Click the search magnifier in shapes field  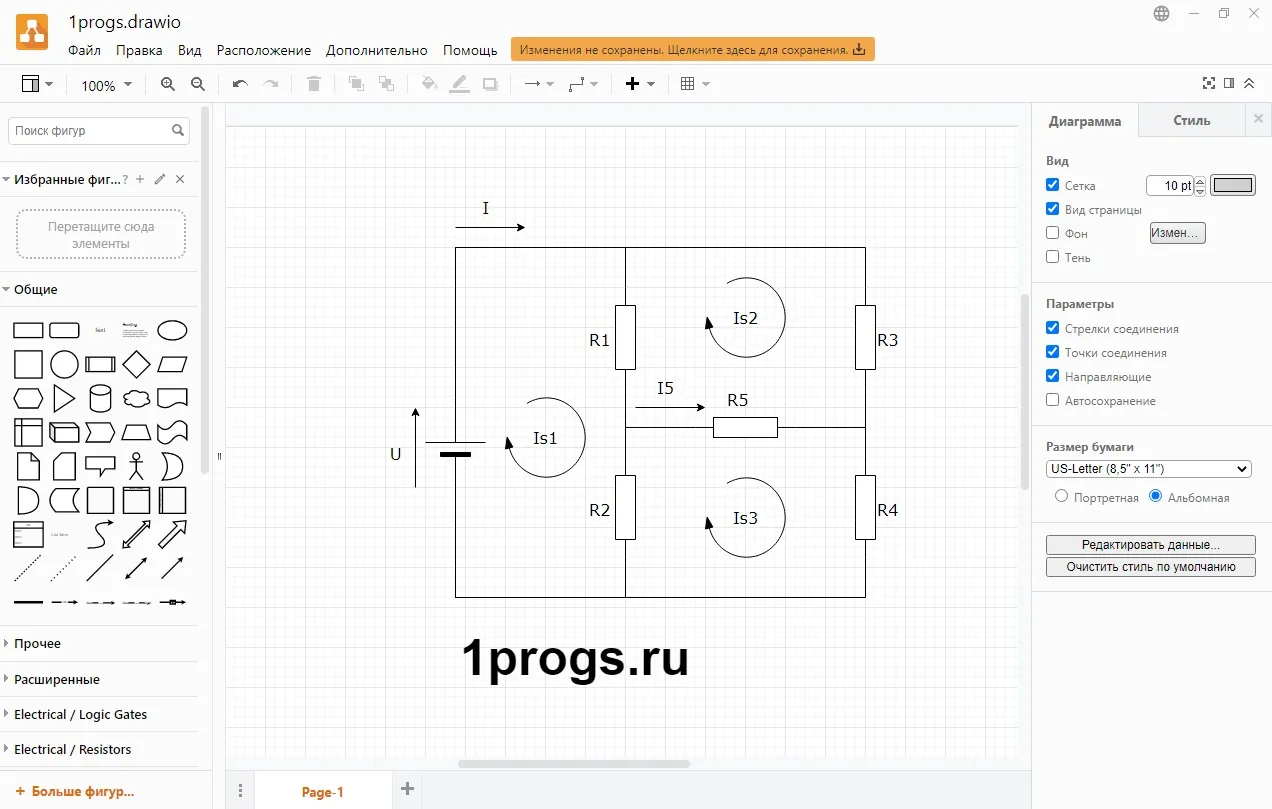click(x=178, y=130)
